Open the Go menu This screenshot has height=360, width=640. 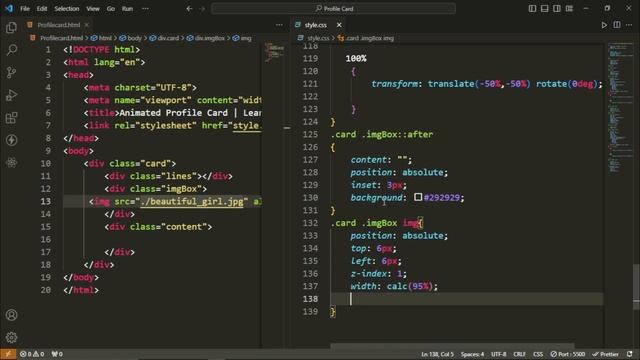click(x=111, y=9)
